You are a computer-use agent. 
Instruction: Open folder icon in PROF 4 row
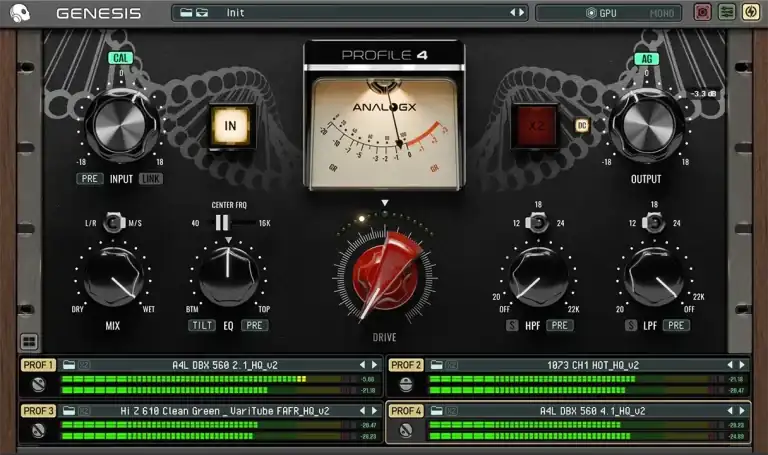point(436,410)
